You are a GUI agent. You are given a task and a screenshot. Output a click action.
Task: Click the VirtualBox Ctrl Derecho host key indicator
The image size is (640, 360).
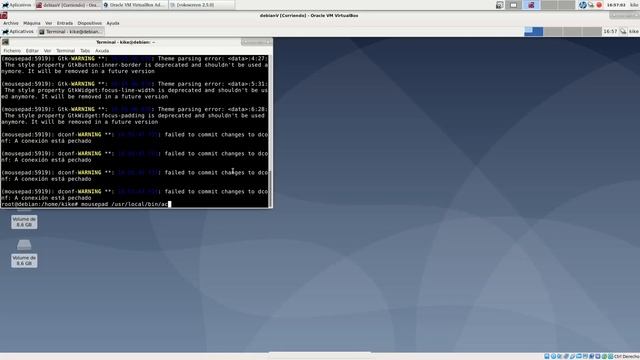click(x=627, y=356)
